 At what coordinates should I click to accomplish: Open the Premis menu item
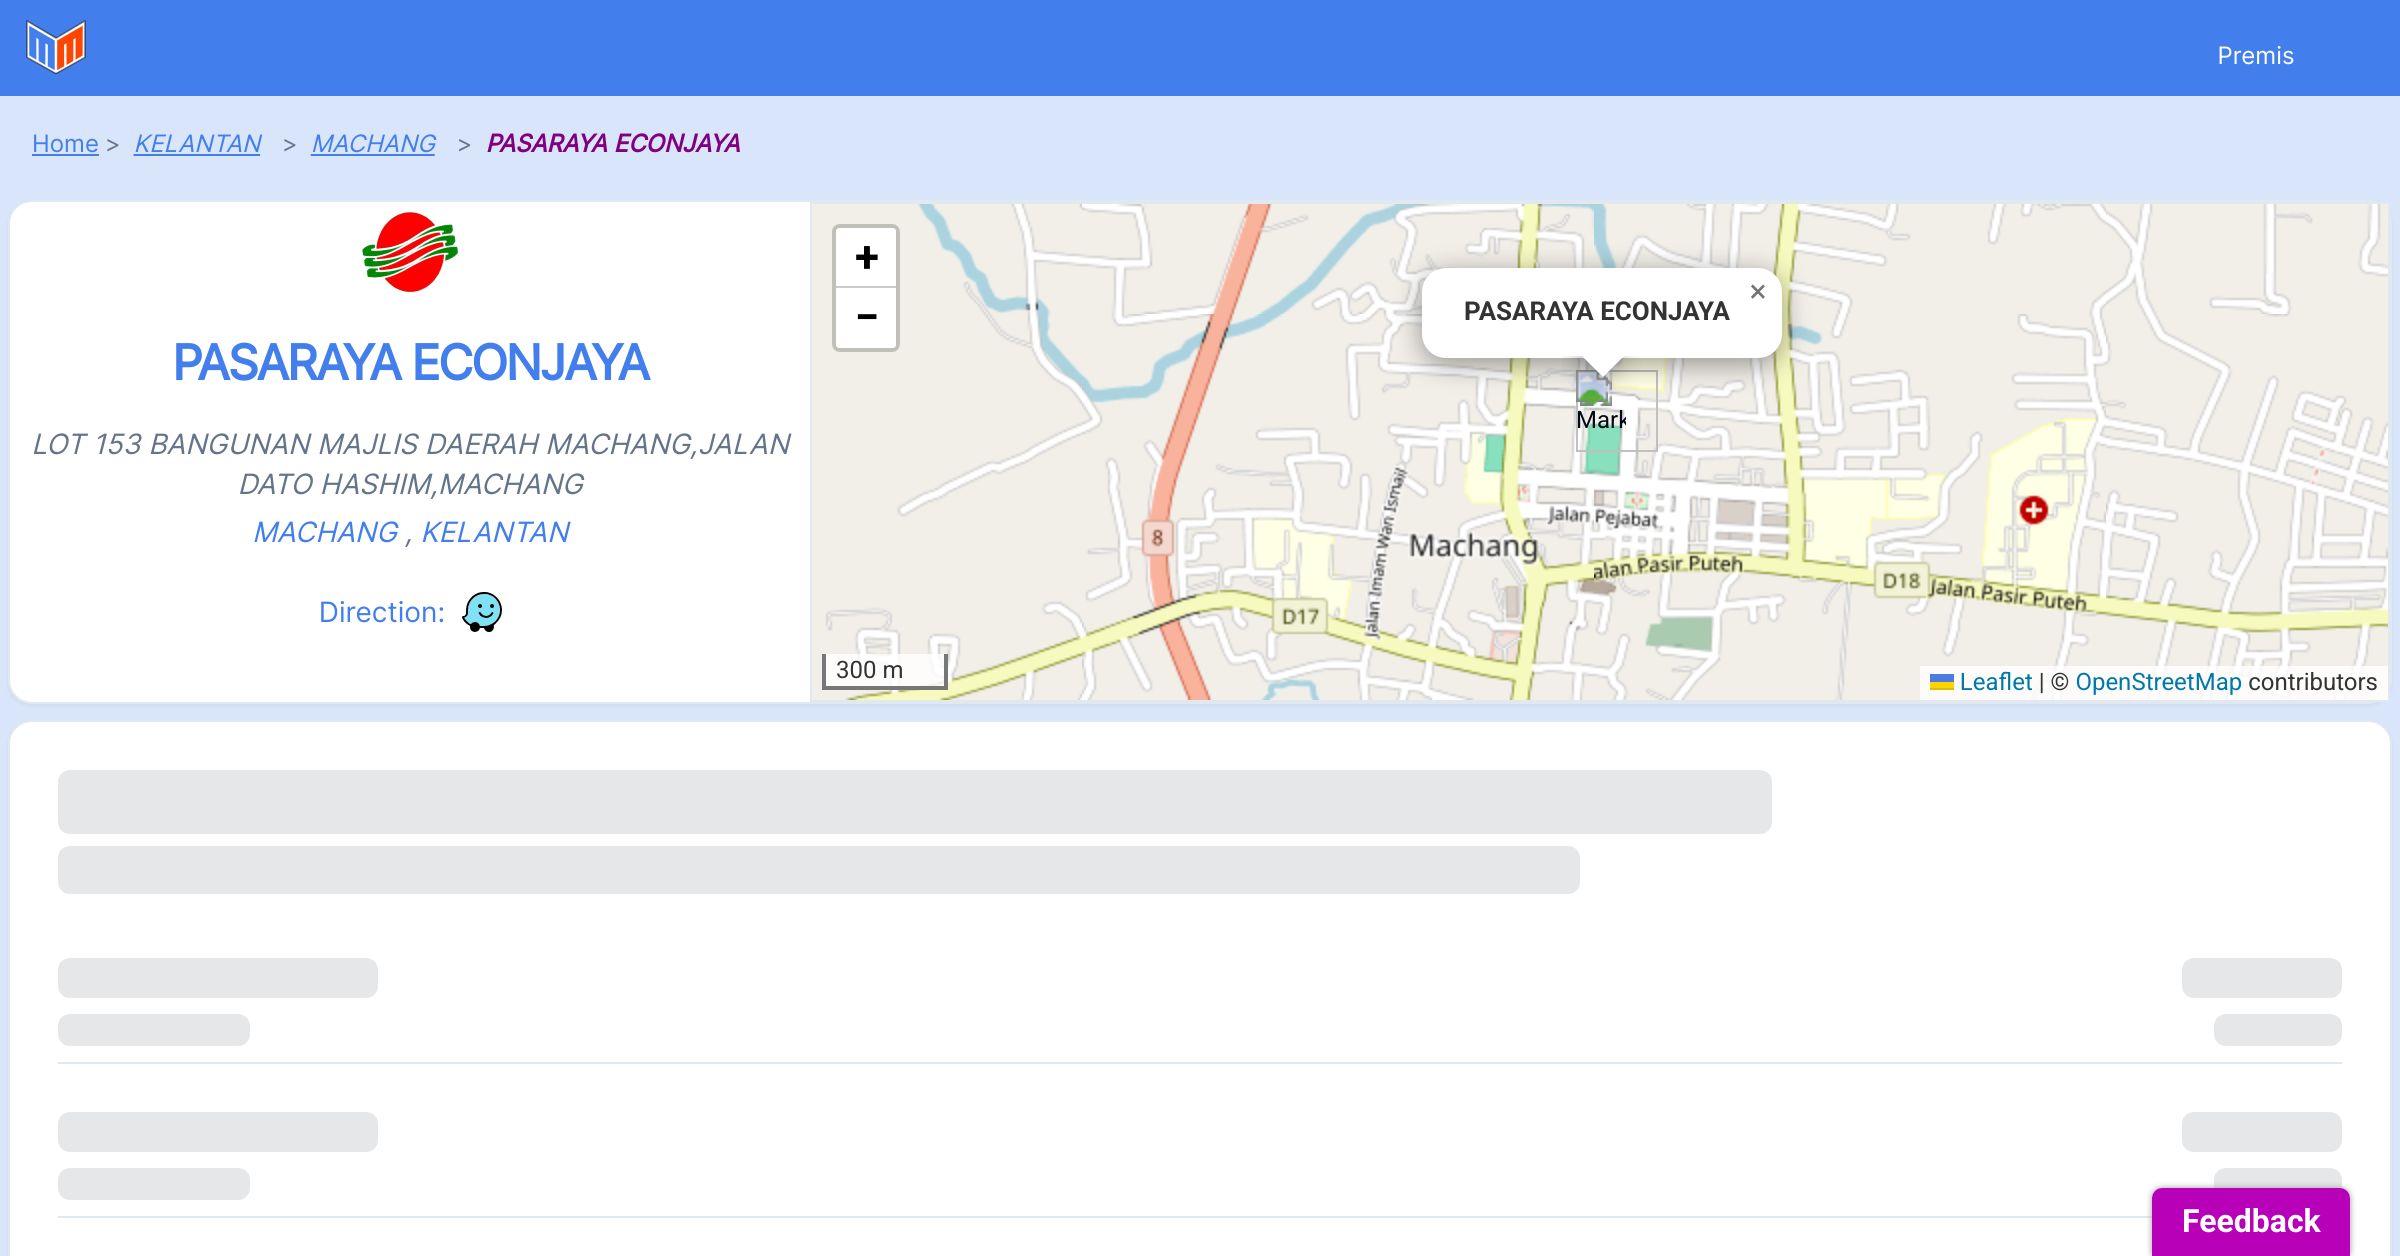click(x=2255, y=56)
